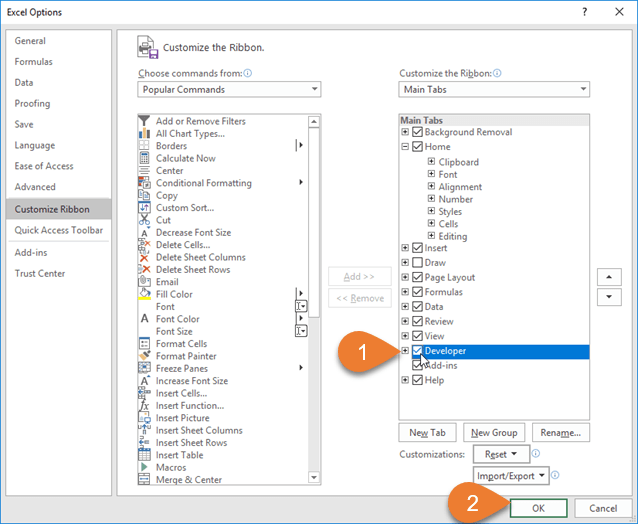638x524 pixels.
Task: Toggle the Help tab checkbox
Action: click(418, 381)
